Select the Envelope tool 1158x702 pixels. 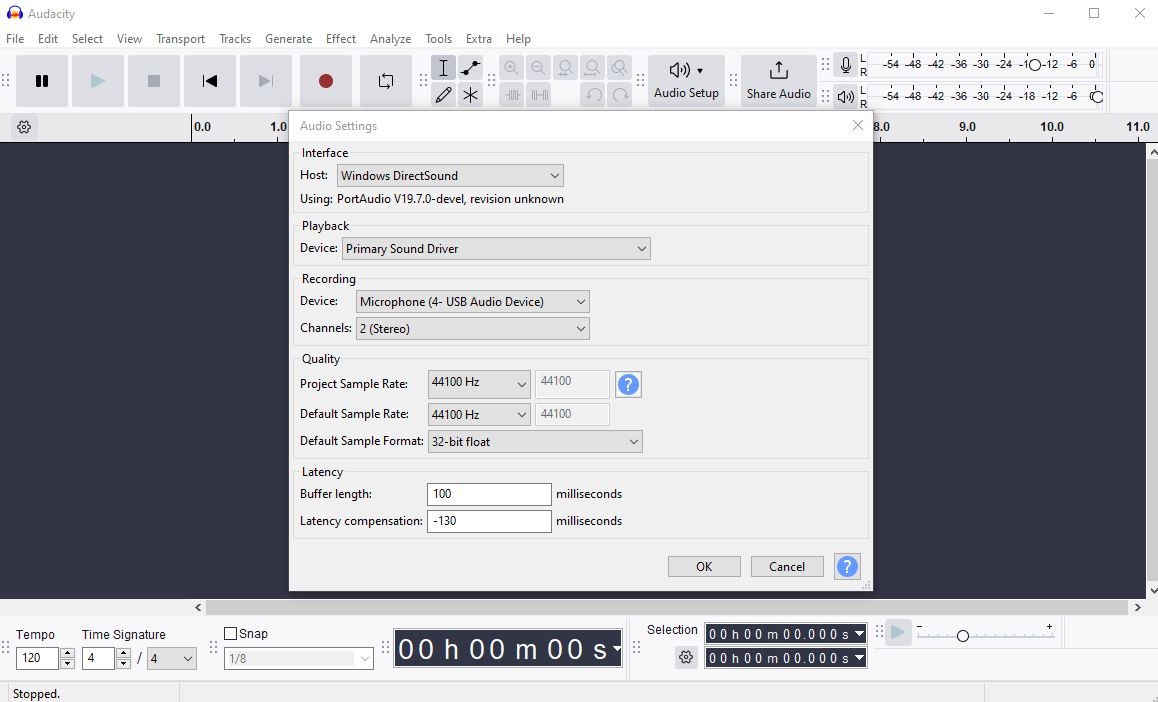470,68
